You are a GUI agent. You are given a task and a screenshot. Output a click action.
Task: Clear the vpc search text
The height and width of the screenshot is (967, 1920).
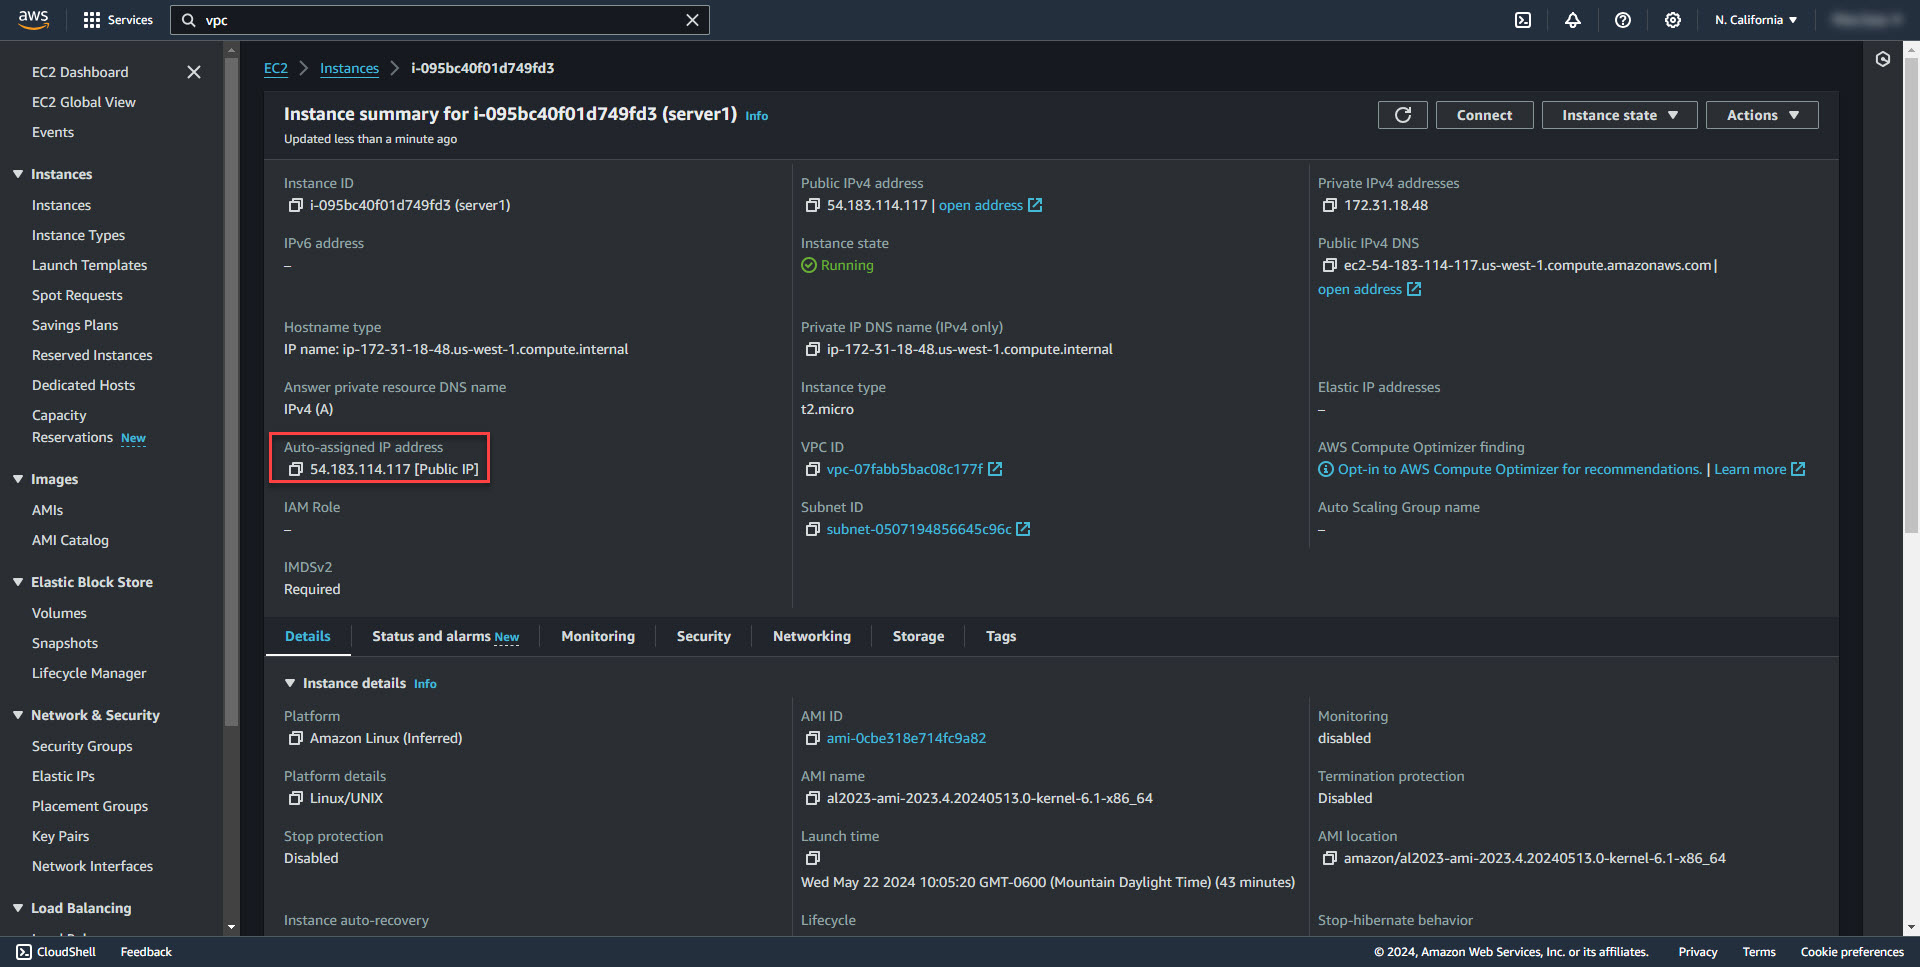pos(692,20)
